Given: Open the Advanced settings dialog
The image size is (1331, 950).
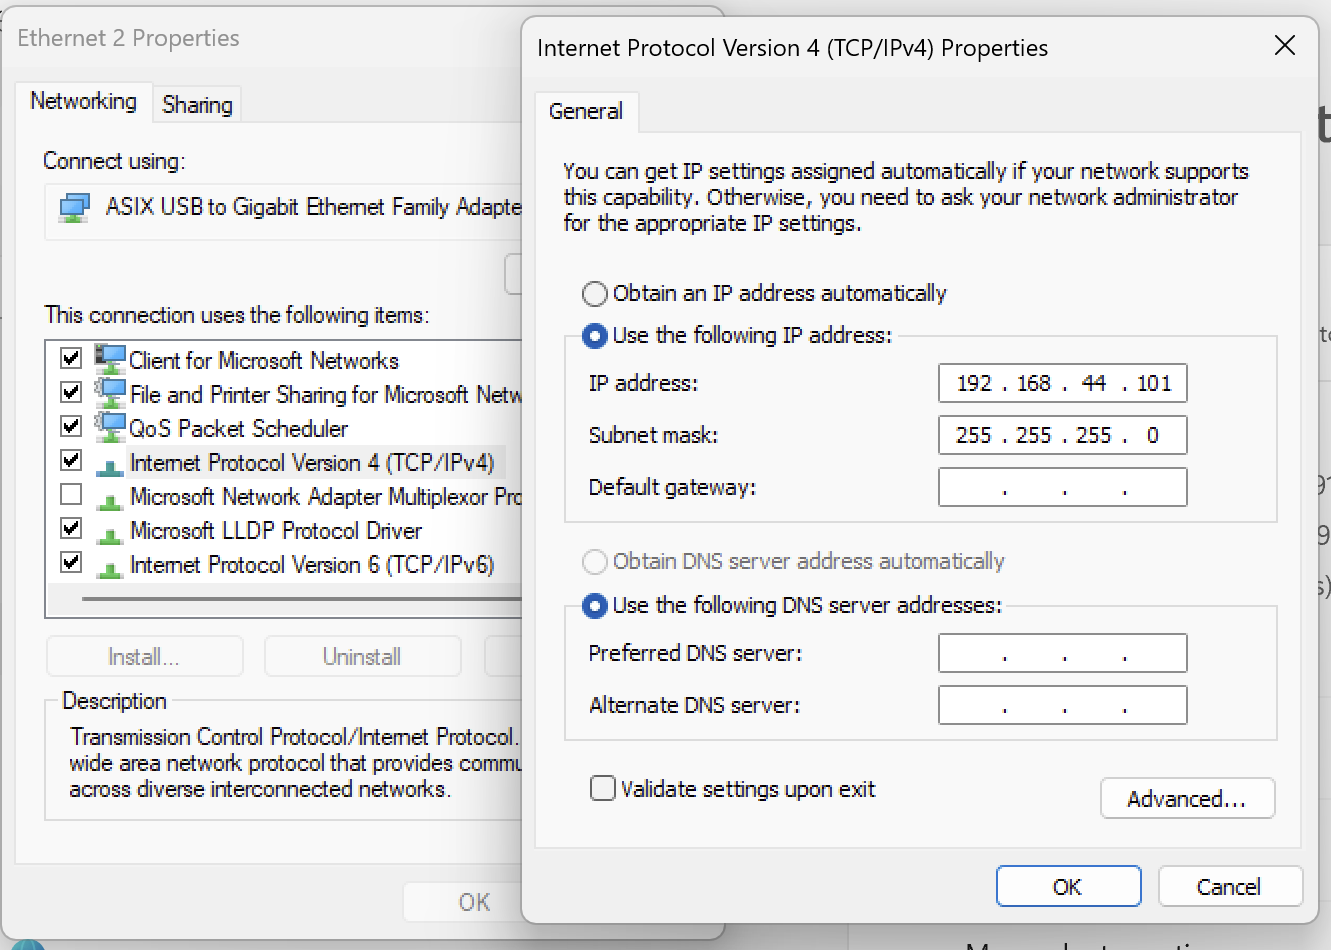Looking at the screenshot, I should point(1187,798).
